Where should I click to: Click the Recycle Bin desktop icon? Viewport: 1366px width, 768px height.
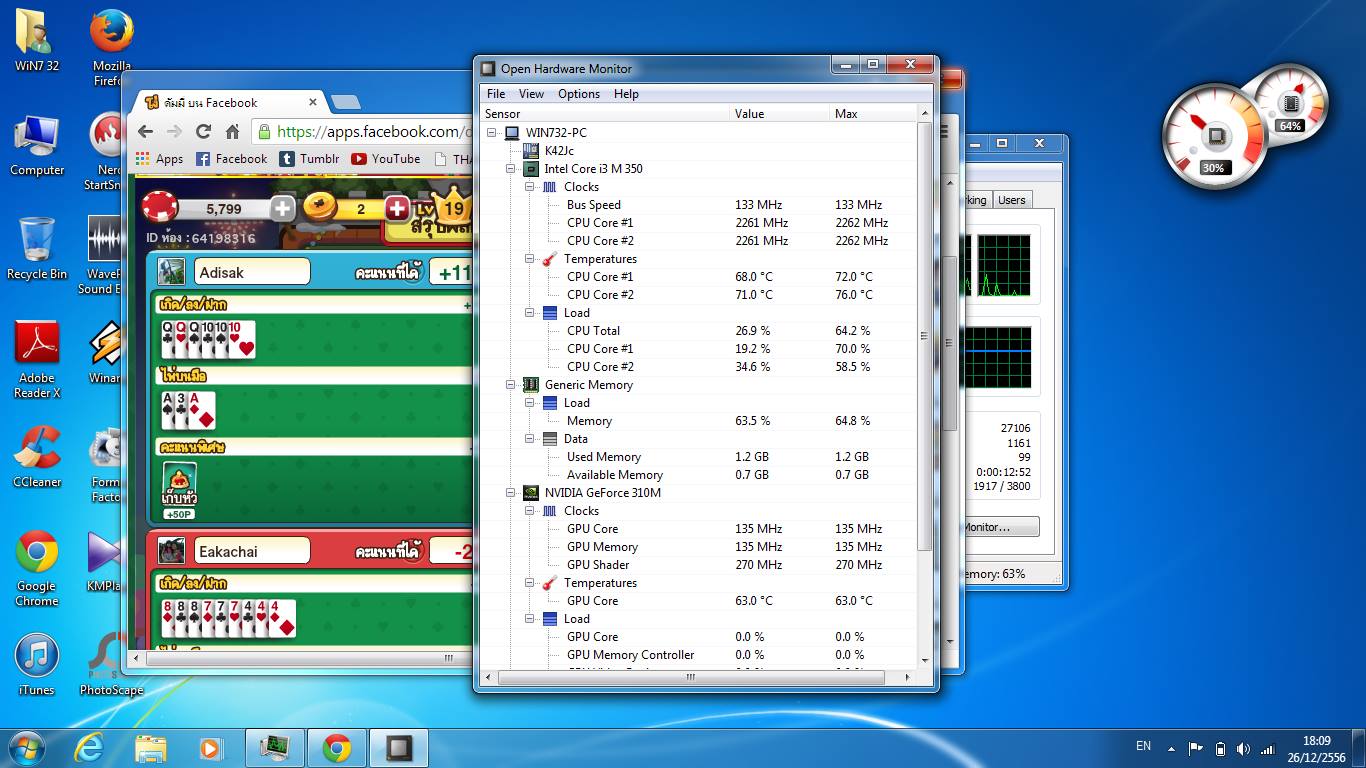(x=37, y=242)
